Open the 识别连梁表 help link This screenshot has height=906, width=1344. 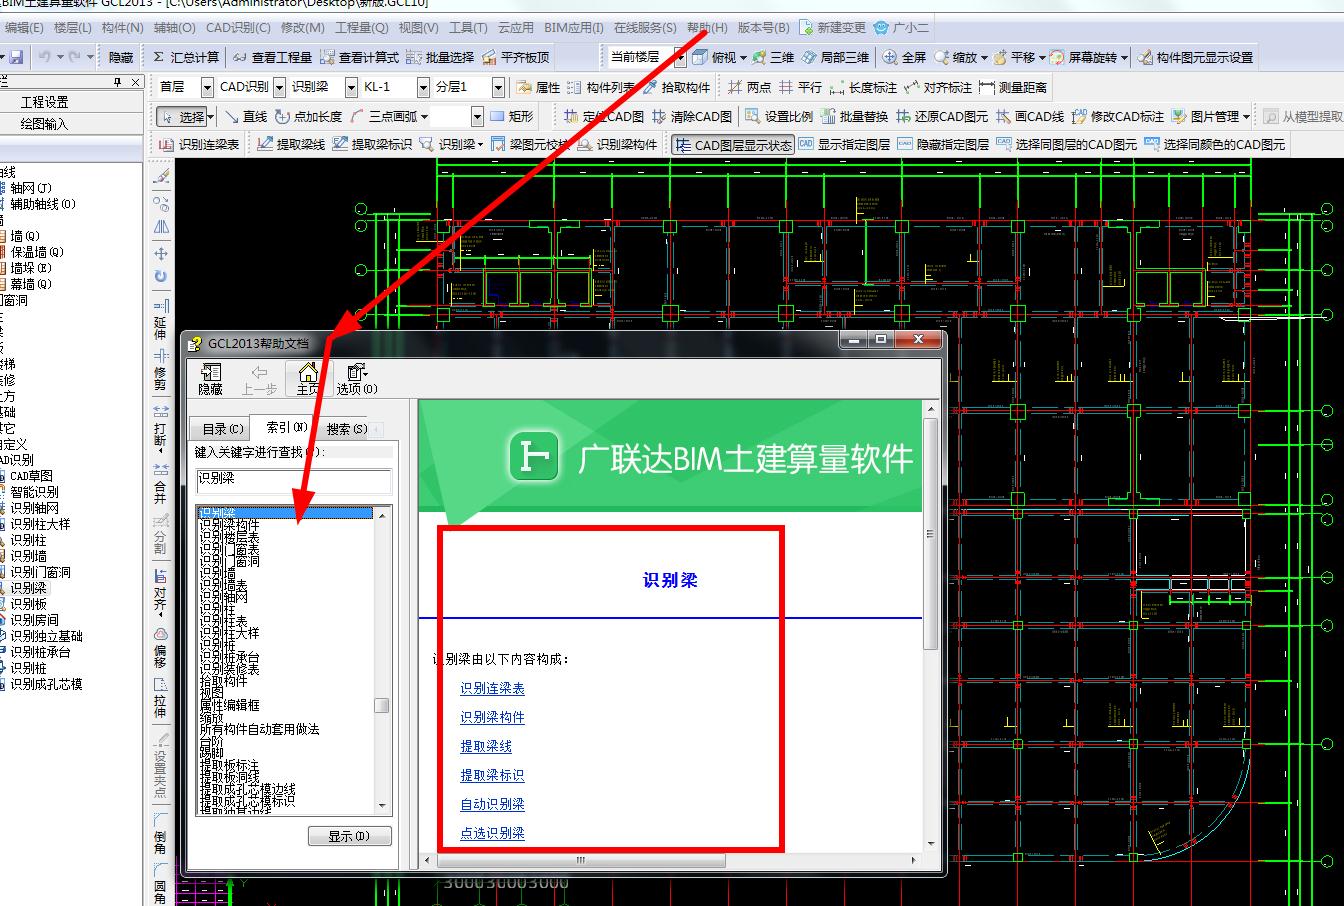492,688
